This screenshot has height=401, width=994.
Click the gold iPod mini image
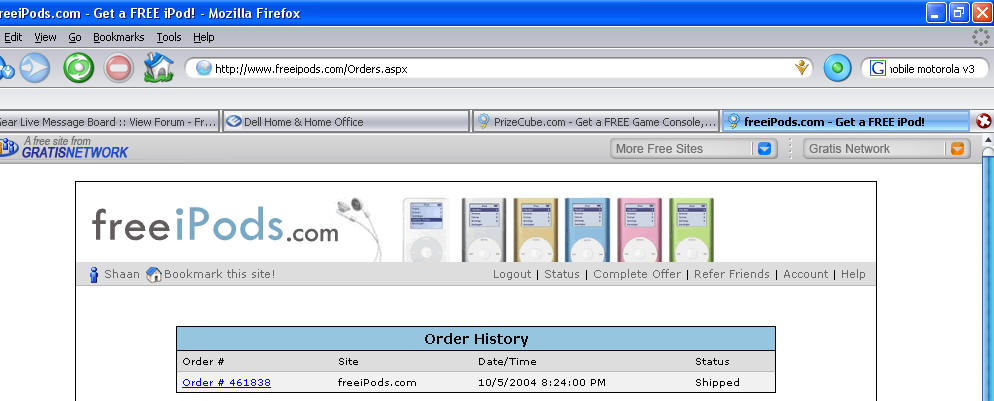point(536,229)
